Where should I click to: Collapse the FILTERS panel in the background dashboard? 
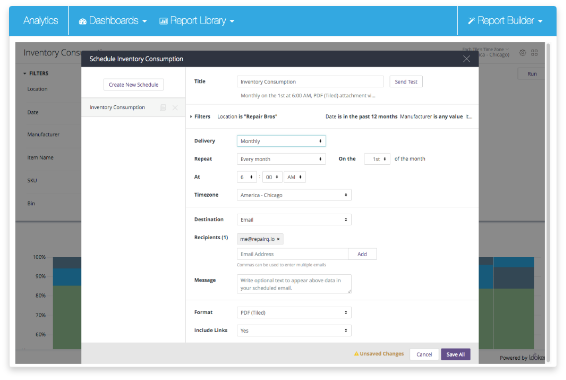36,73
